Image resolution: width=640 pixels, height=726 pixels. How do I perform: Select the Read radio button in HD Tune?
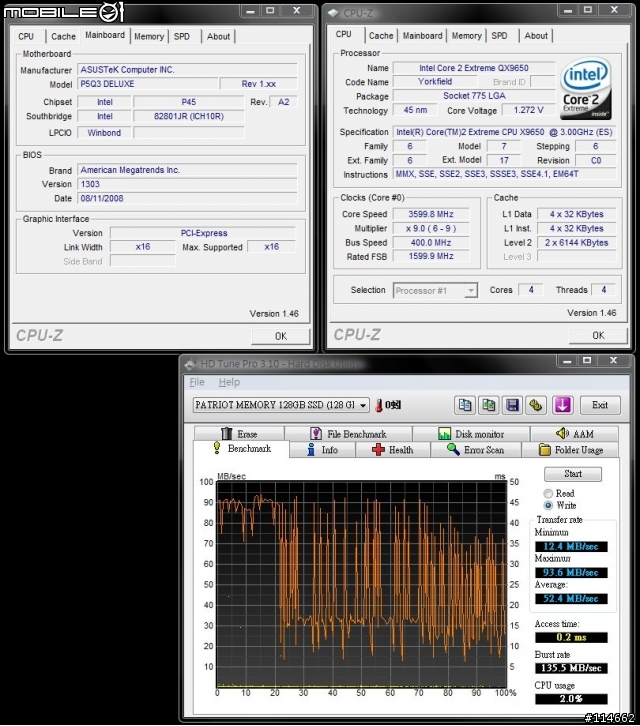click(x=548, y=494)
